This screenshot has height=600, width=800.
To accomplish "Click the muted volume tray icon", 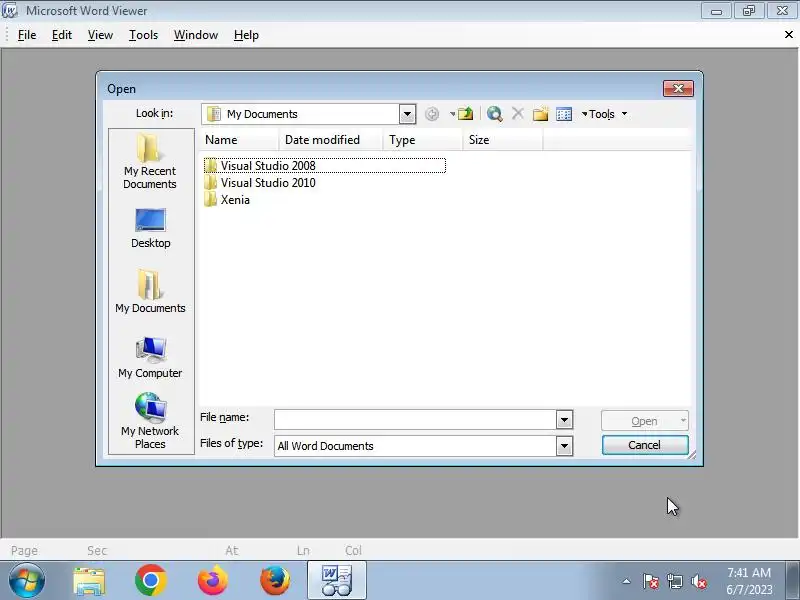I will click(699, 581).
